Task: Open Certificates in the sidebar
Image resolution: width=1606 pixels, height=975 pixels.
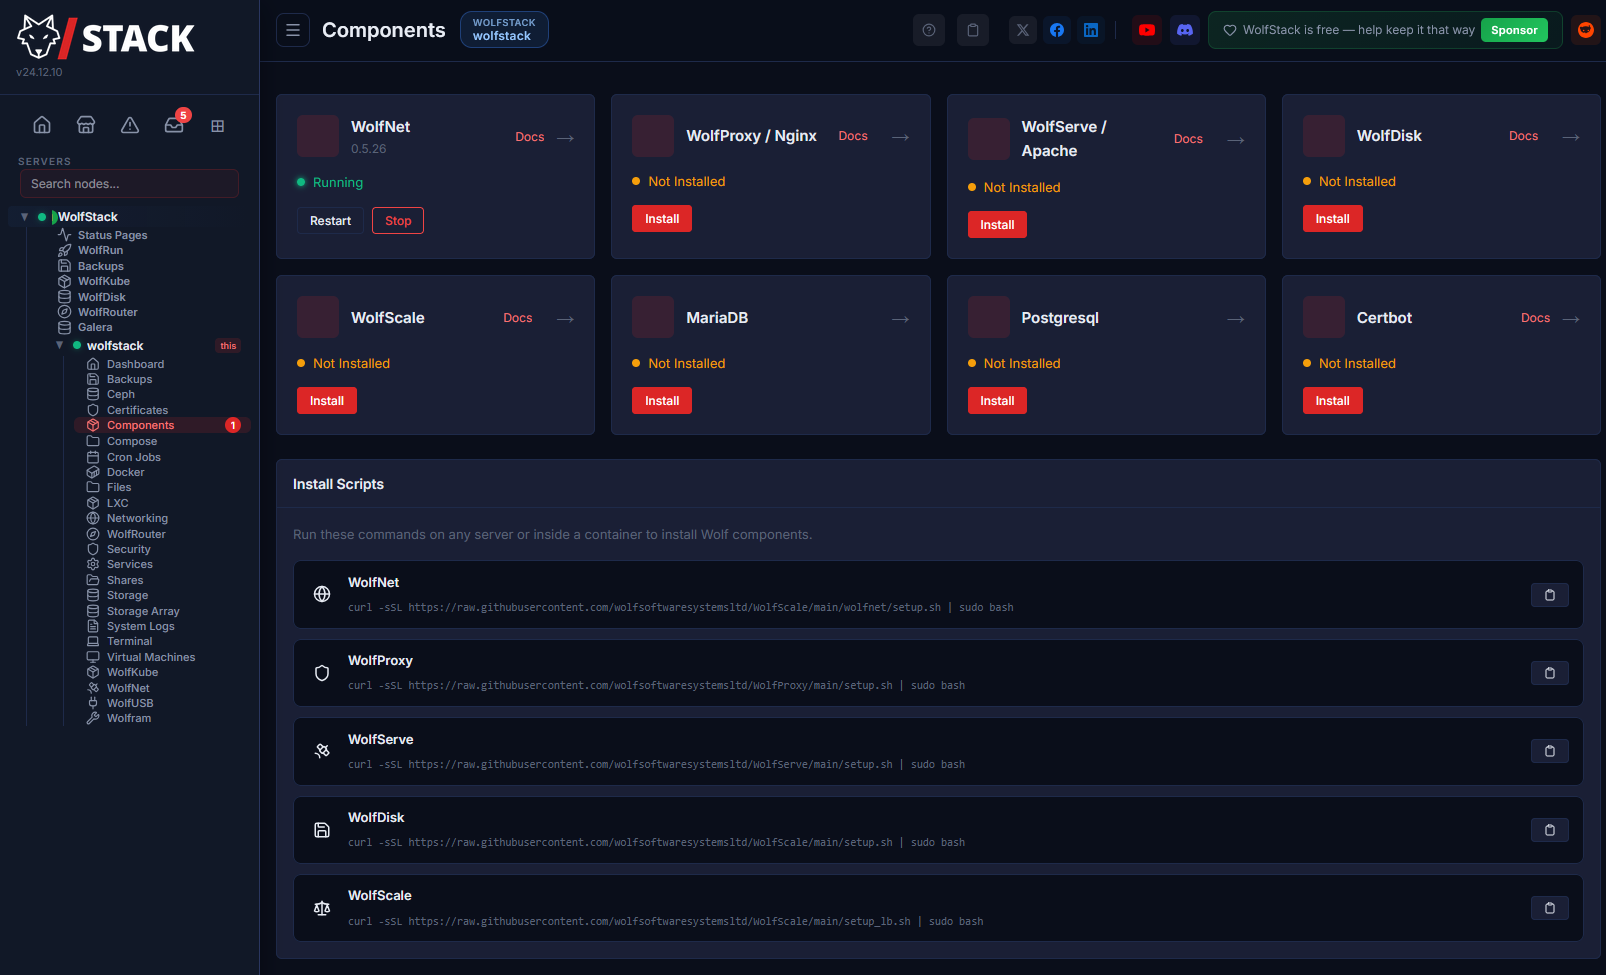Action: [x=137, y=410]
